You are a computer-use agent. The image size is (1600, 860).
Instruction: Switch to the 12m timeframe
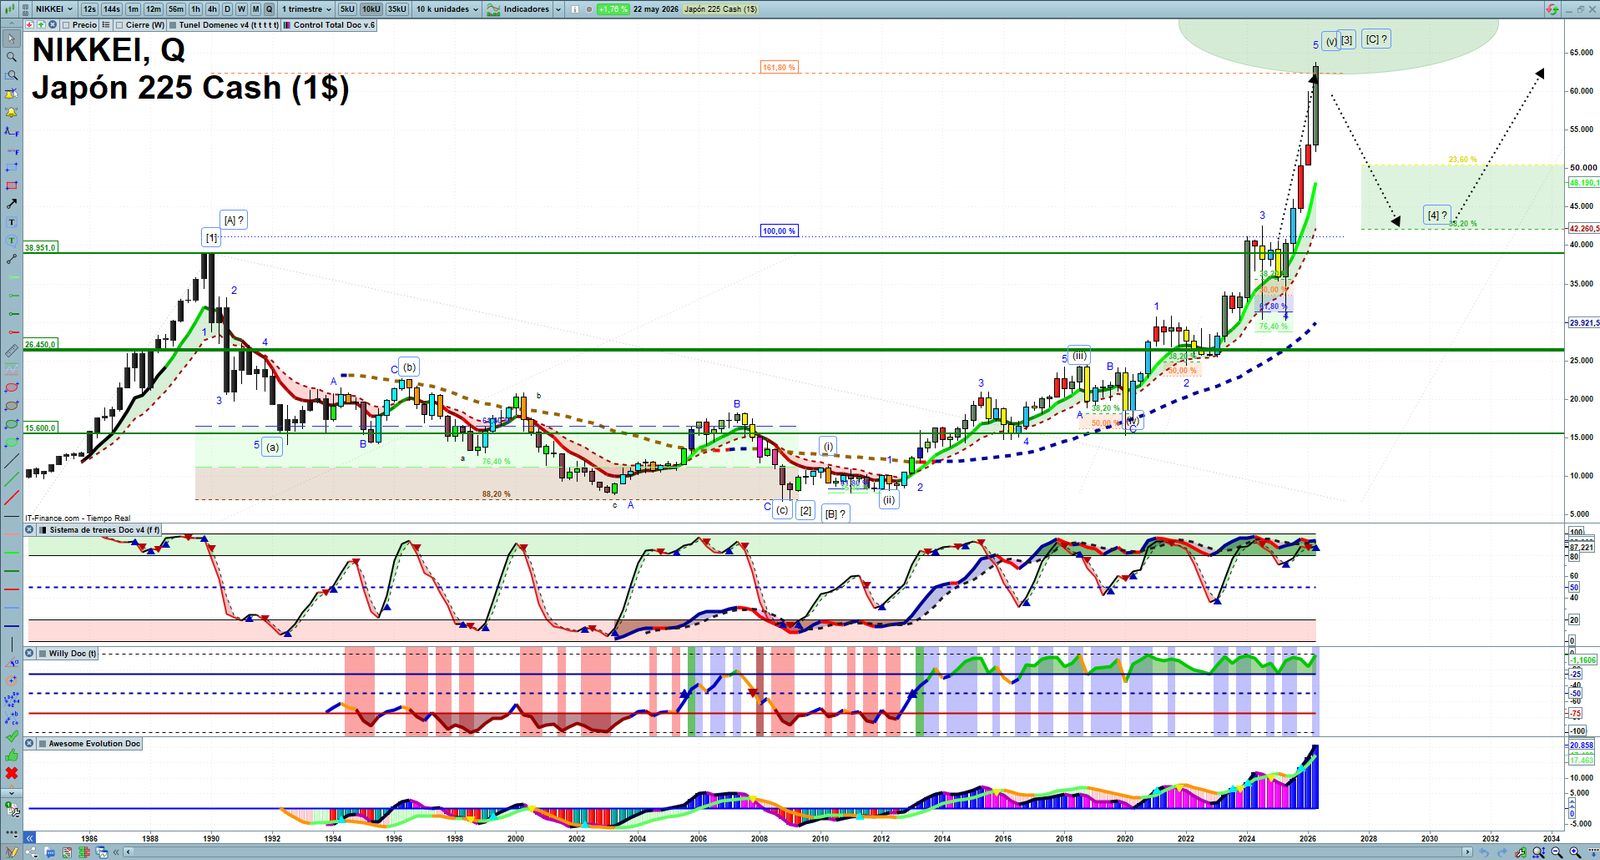[x=153, y=9]
